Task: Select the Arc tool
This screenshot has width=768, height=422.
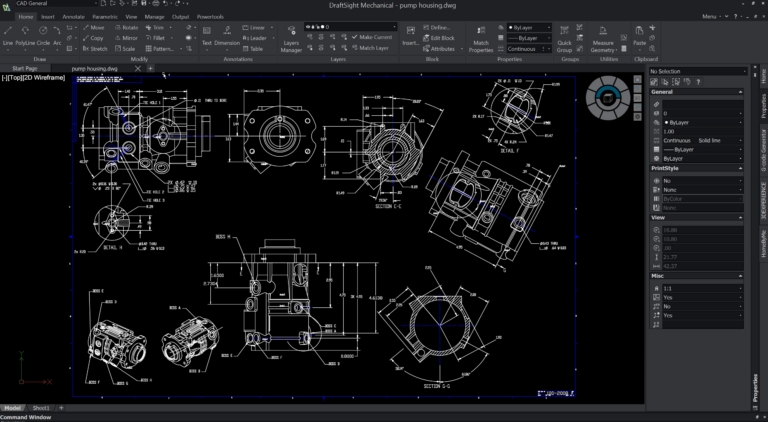Action: [x=57, y=36]
